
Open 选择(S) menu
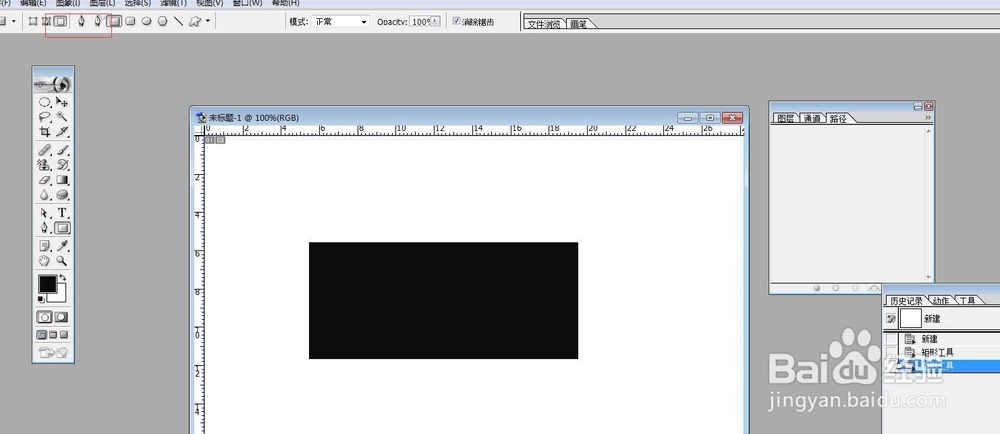coord(138,3)
